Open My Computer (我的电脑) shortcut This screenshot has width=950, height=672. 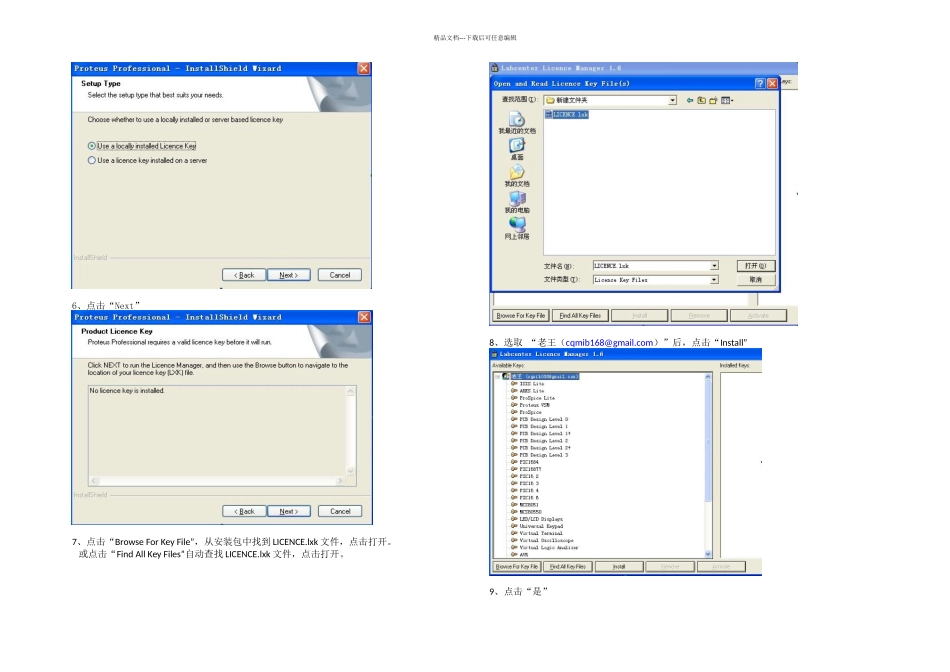click(x=517, y=202)
